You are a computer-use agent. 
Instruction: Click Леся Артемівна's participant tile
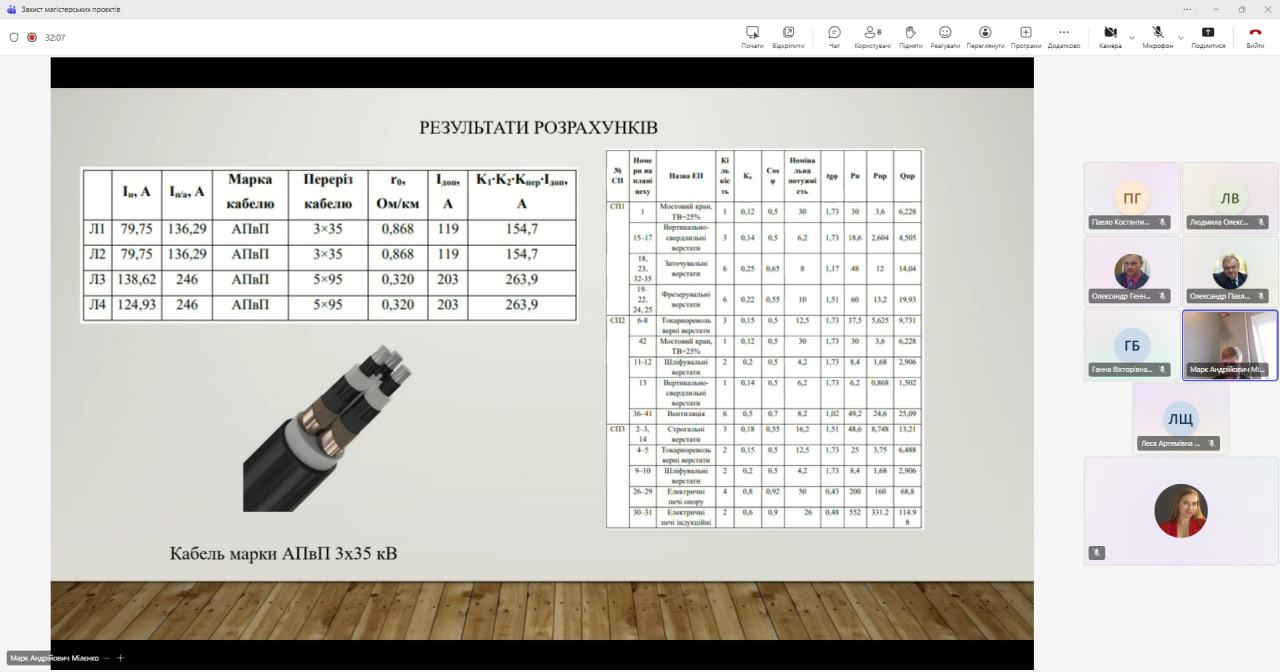[1180, 418]
